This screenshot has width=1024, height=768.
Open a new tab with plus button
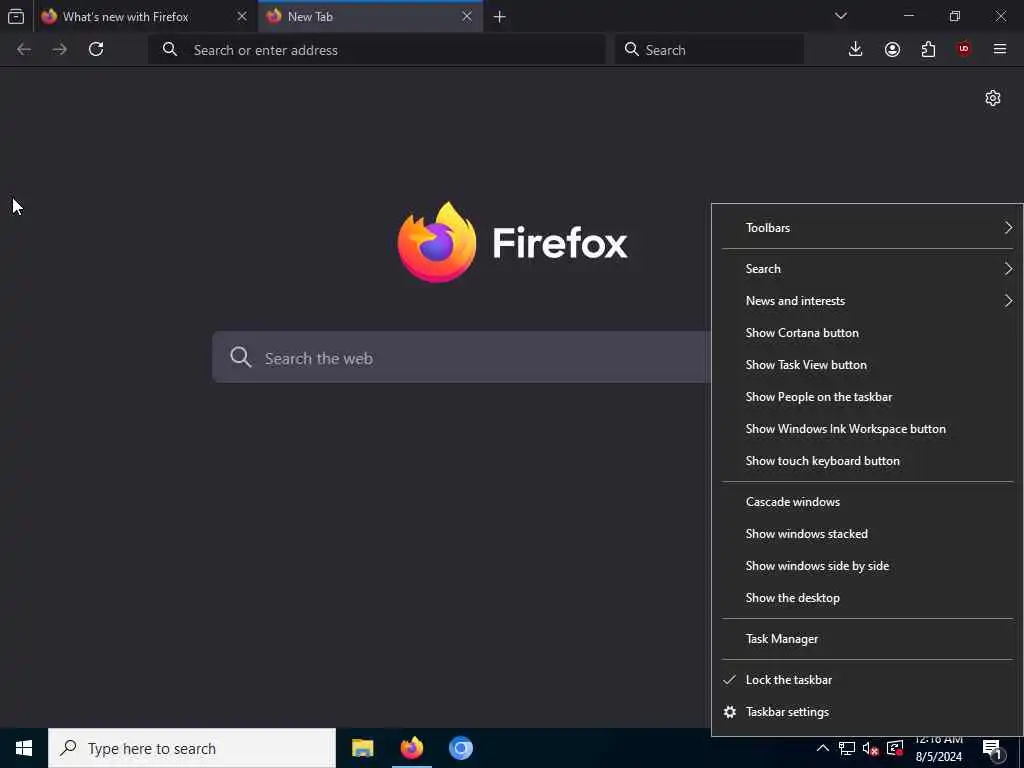pos(500,17)
